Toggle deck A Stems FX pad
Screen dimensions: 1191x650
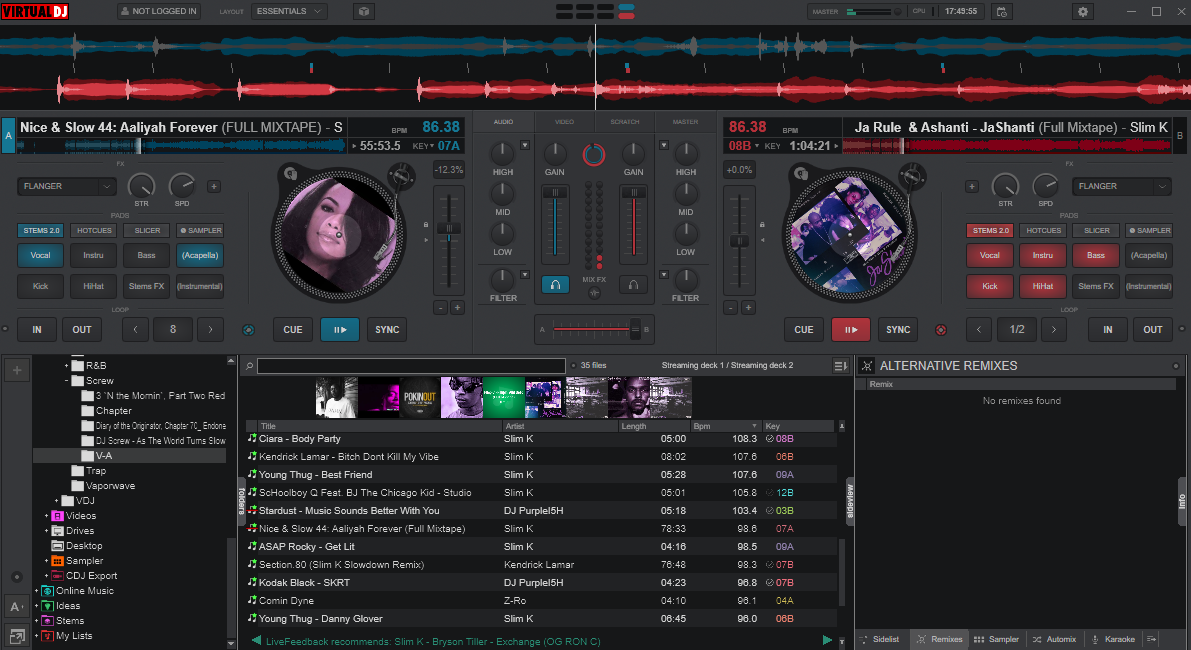(x=147, y=286)
